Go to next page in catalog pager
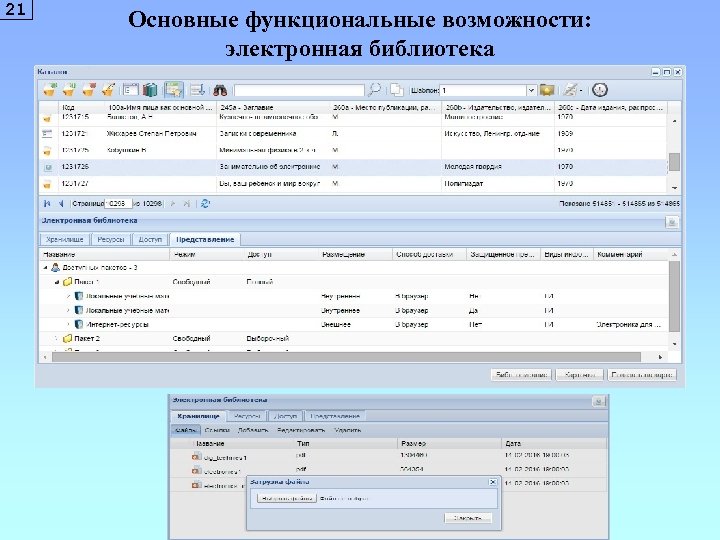 (173, 203)
